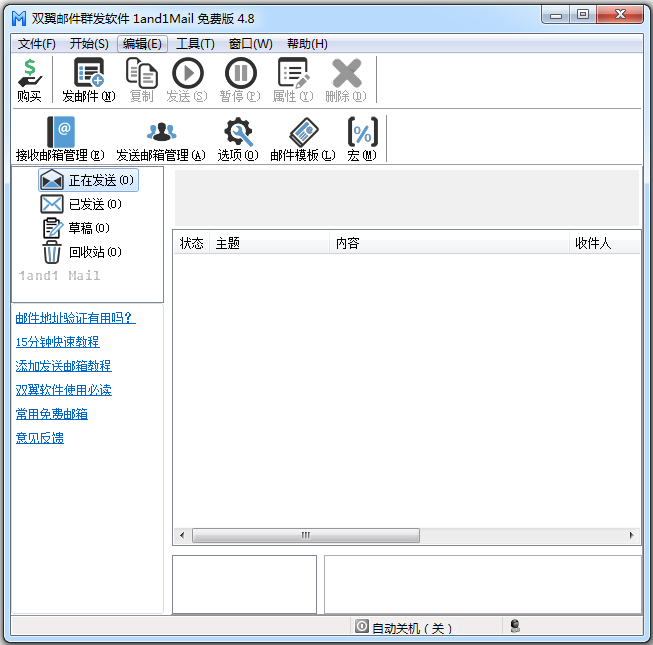
Task: Sort list by 主题 column header
Action: pos(269,243)
